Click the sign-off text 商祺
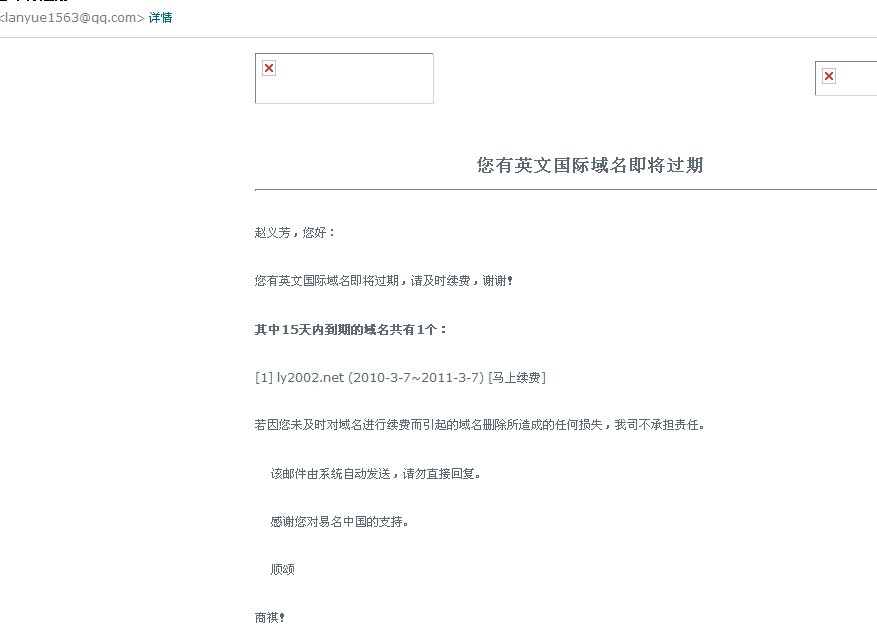 click(x=270, y=618)
